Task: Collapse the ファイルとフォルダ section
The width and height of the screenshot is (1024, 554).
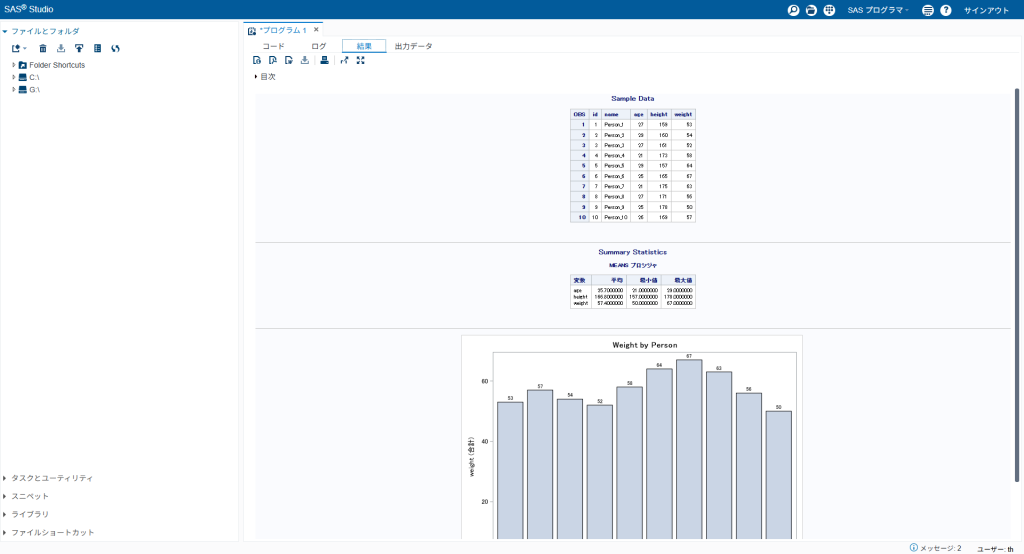Action: point(5,31)
